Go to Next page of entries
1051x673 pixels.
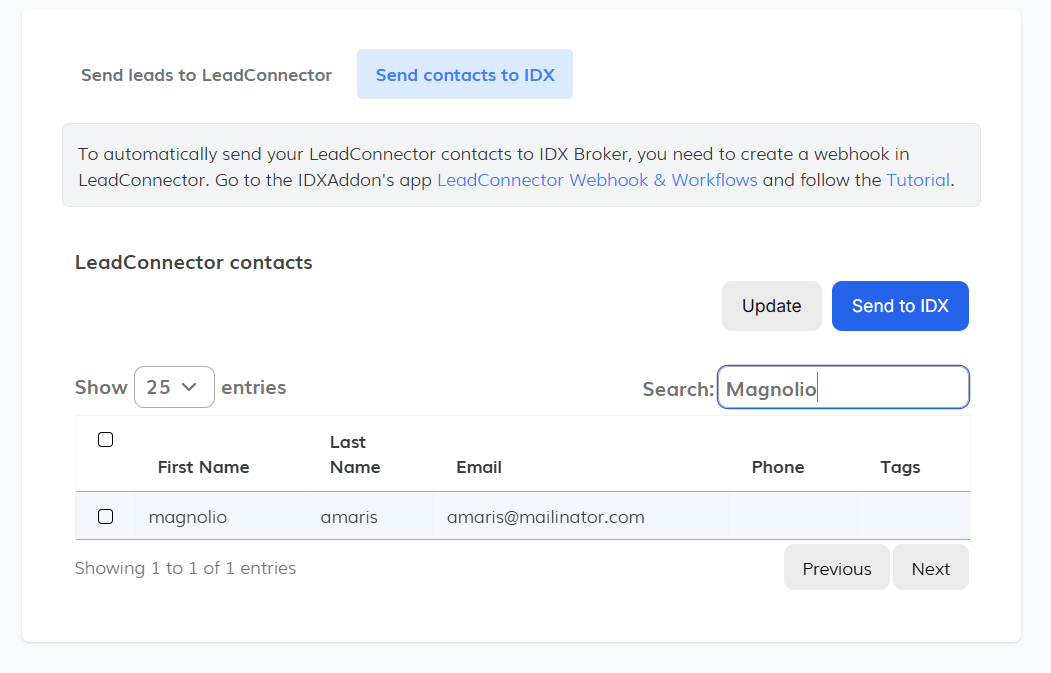click(930, 568)
